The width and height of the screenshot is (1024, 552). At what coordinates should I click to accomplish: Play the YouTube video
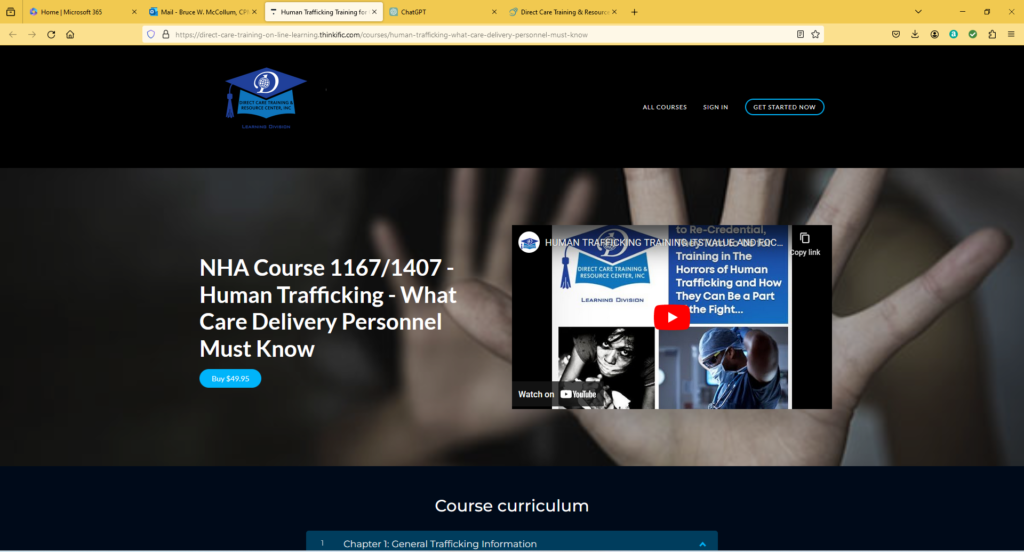[671, 317]
